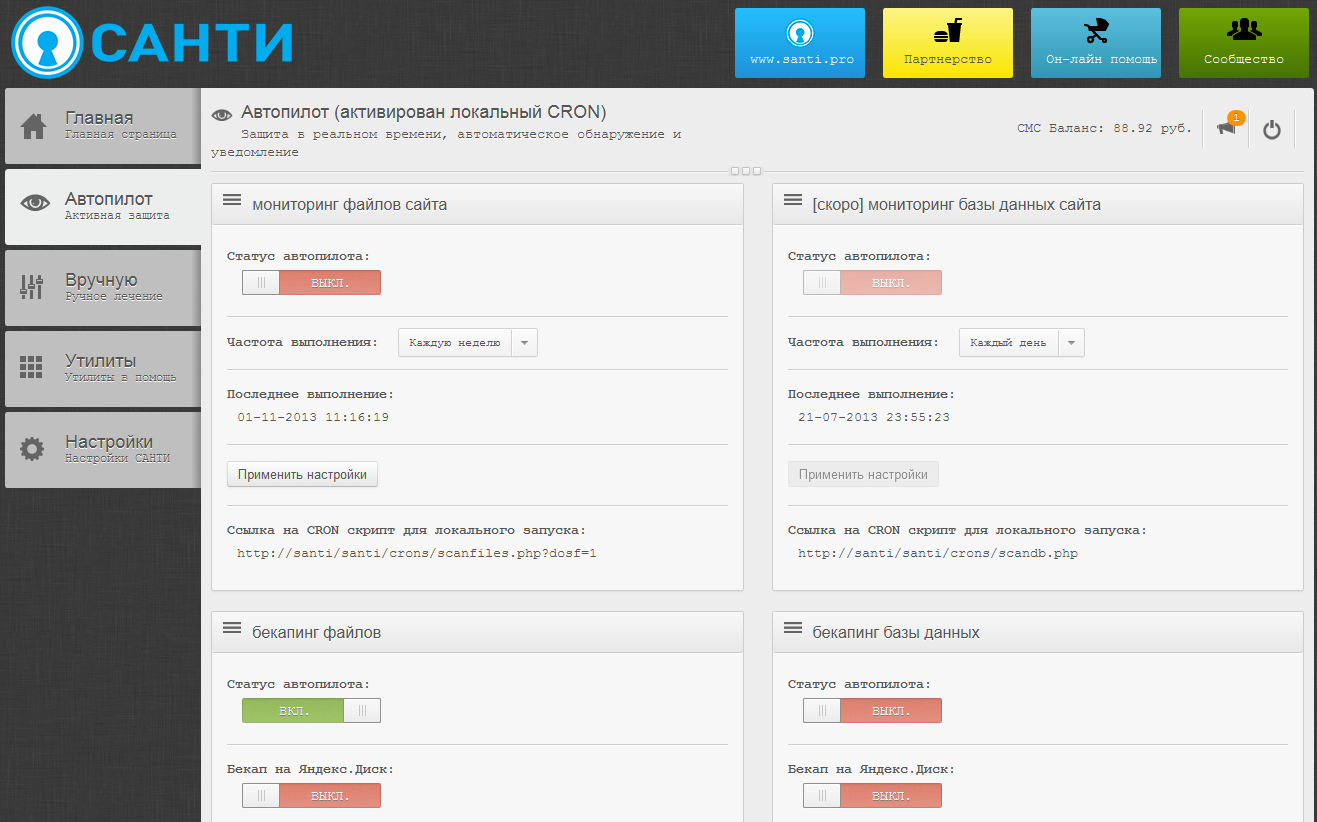This screenshot has height=822, width=1317.
Task: Go to Главная page in sidebar
Action: pyautogui.click(x=103, y=126)
